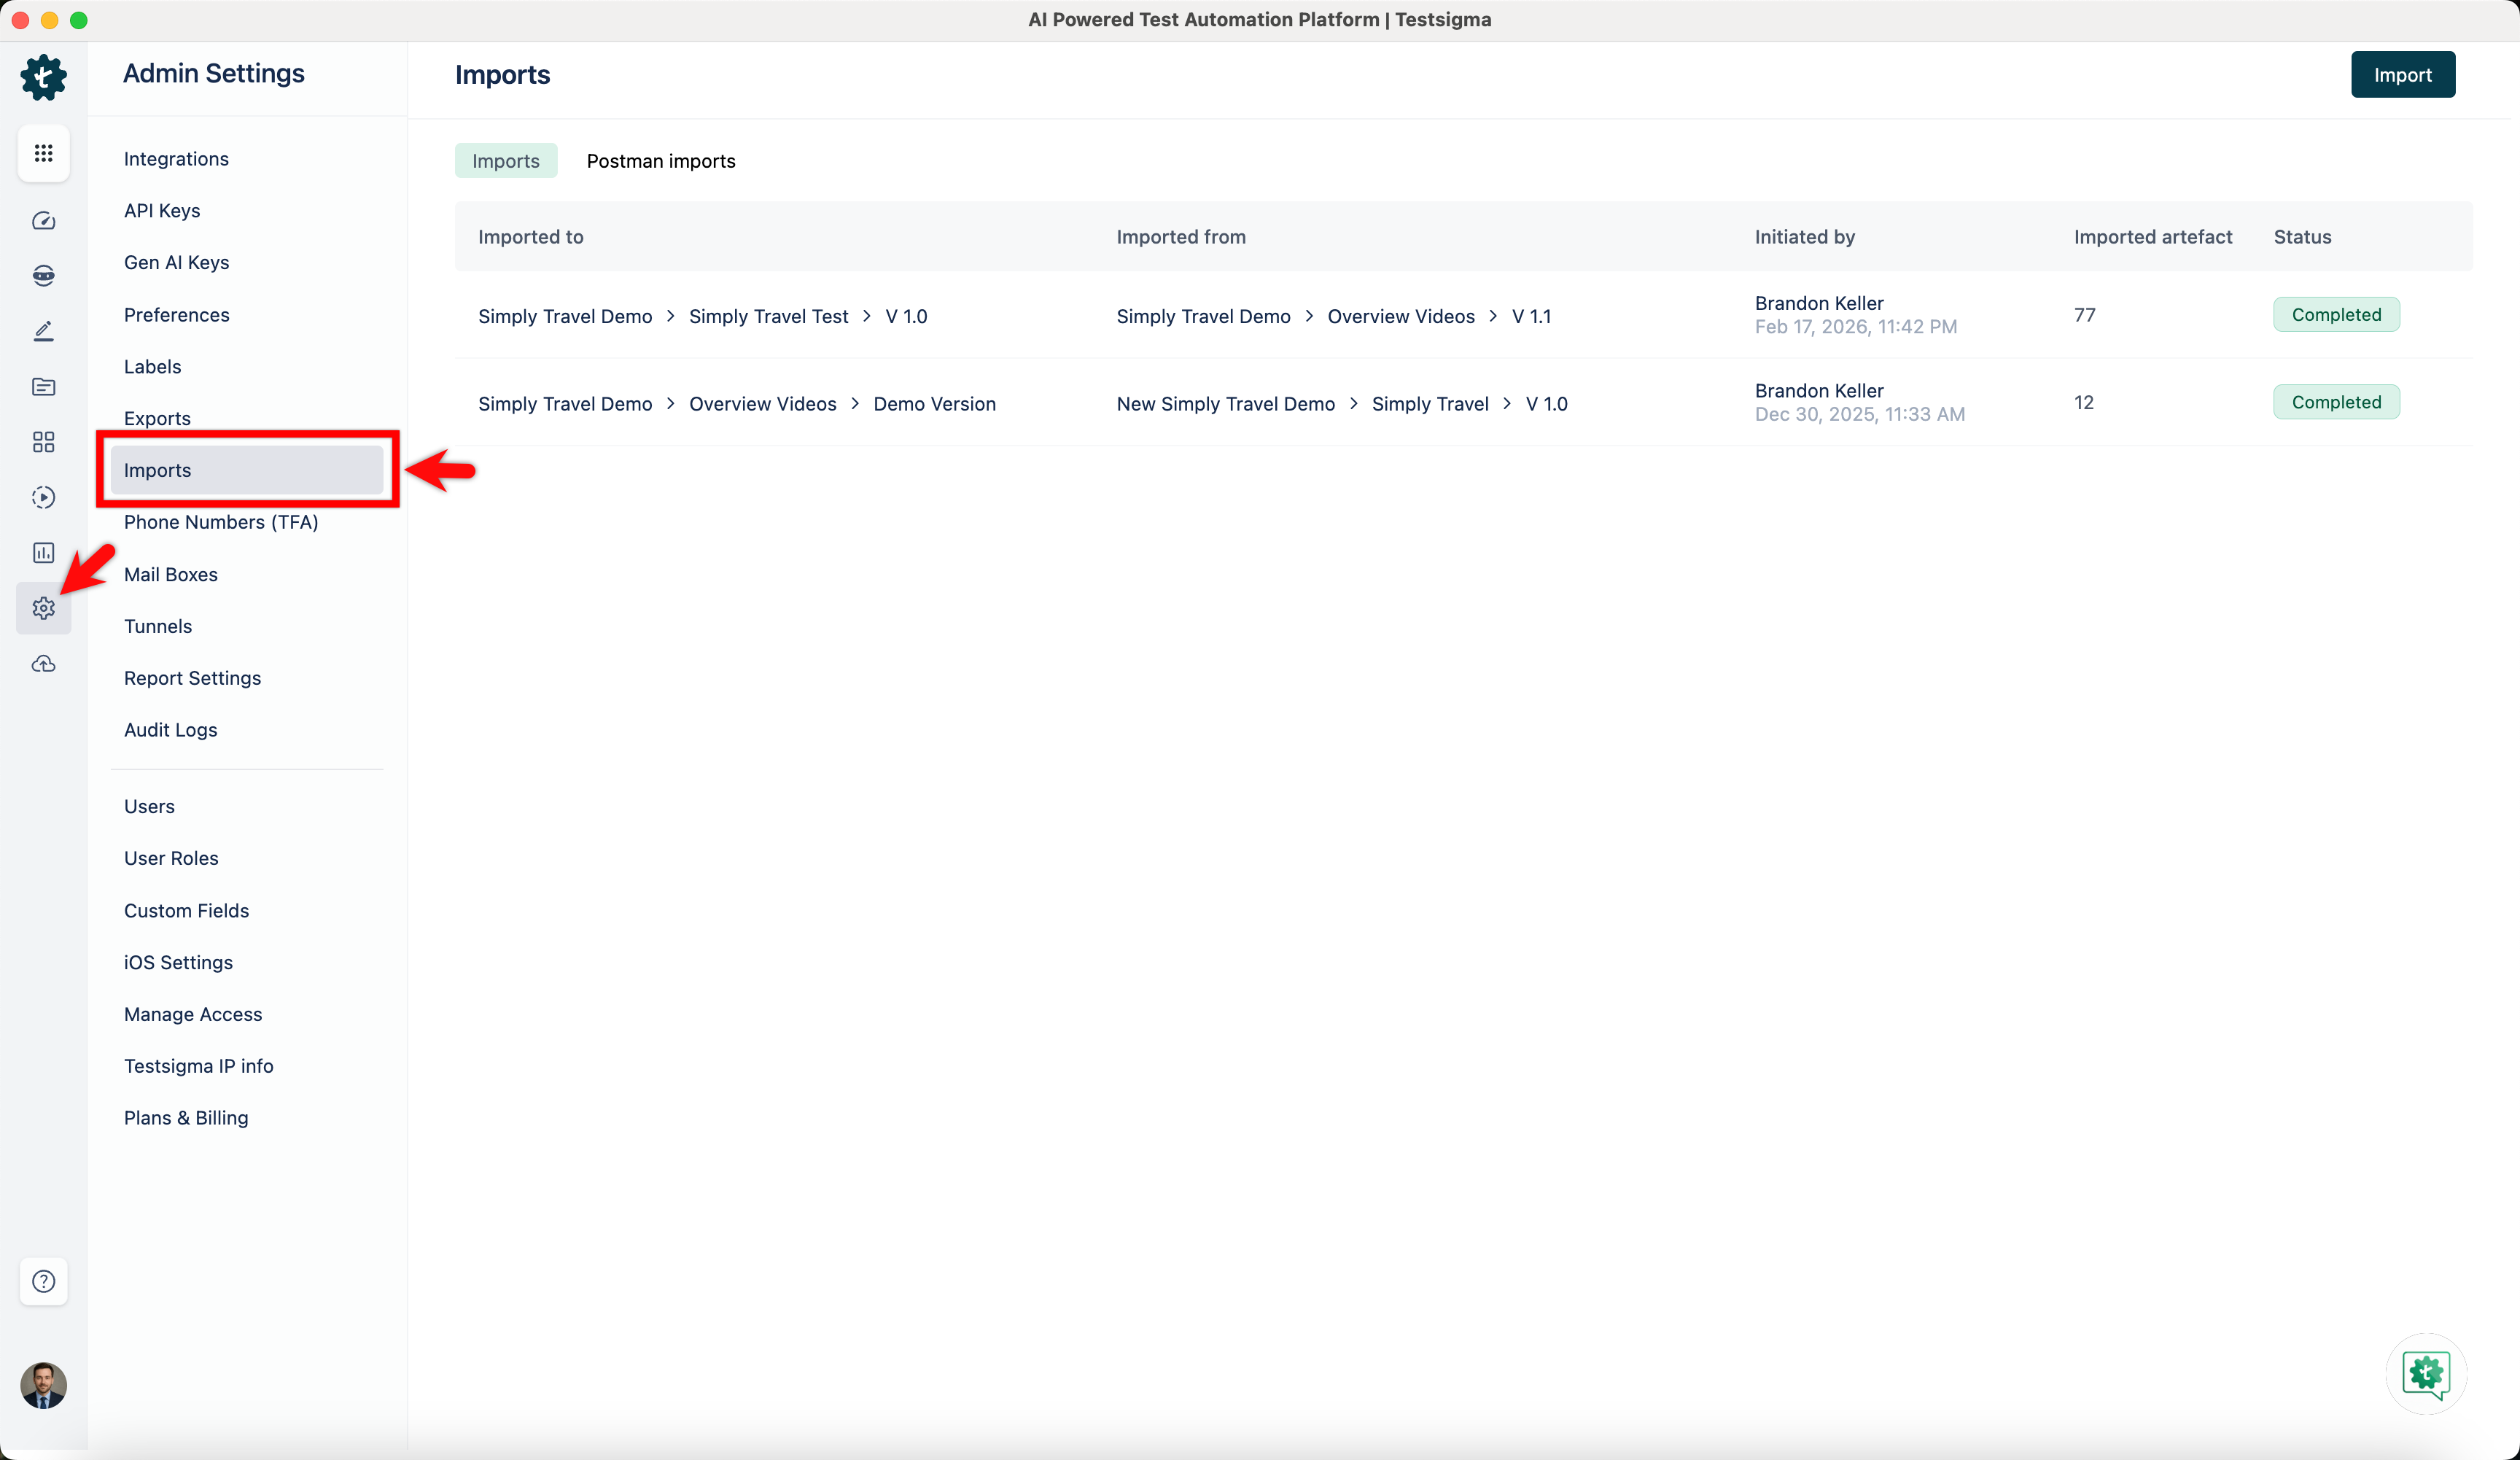Image resolution: width=2520 pixels, height=1460 pixels.
Task: Click the user profile avatar
Action: click(x=43, y=1385)
